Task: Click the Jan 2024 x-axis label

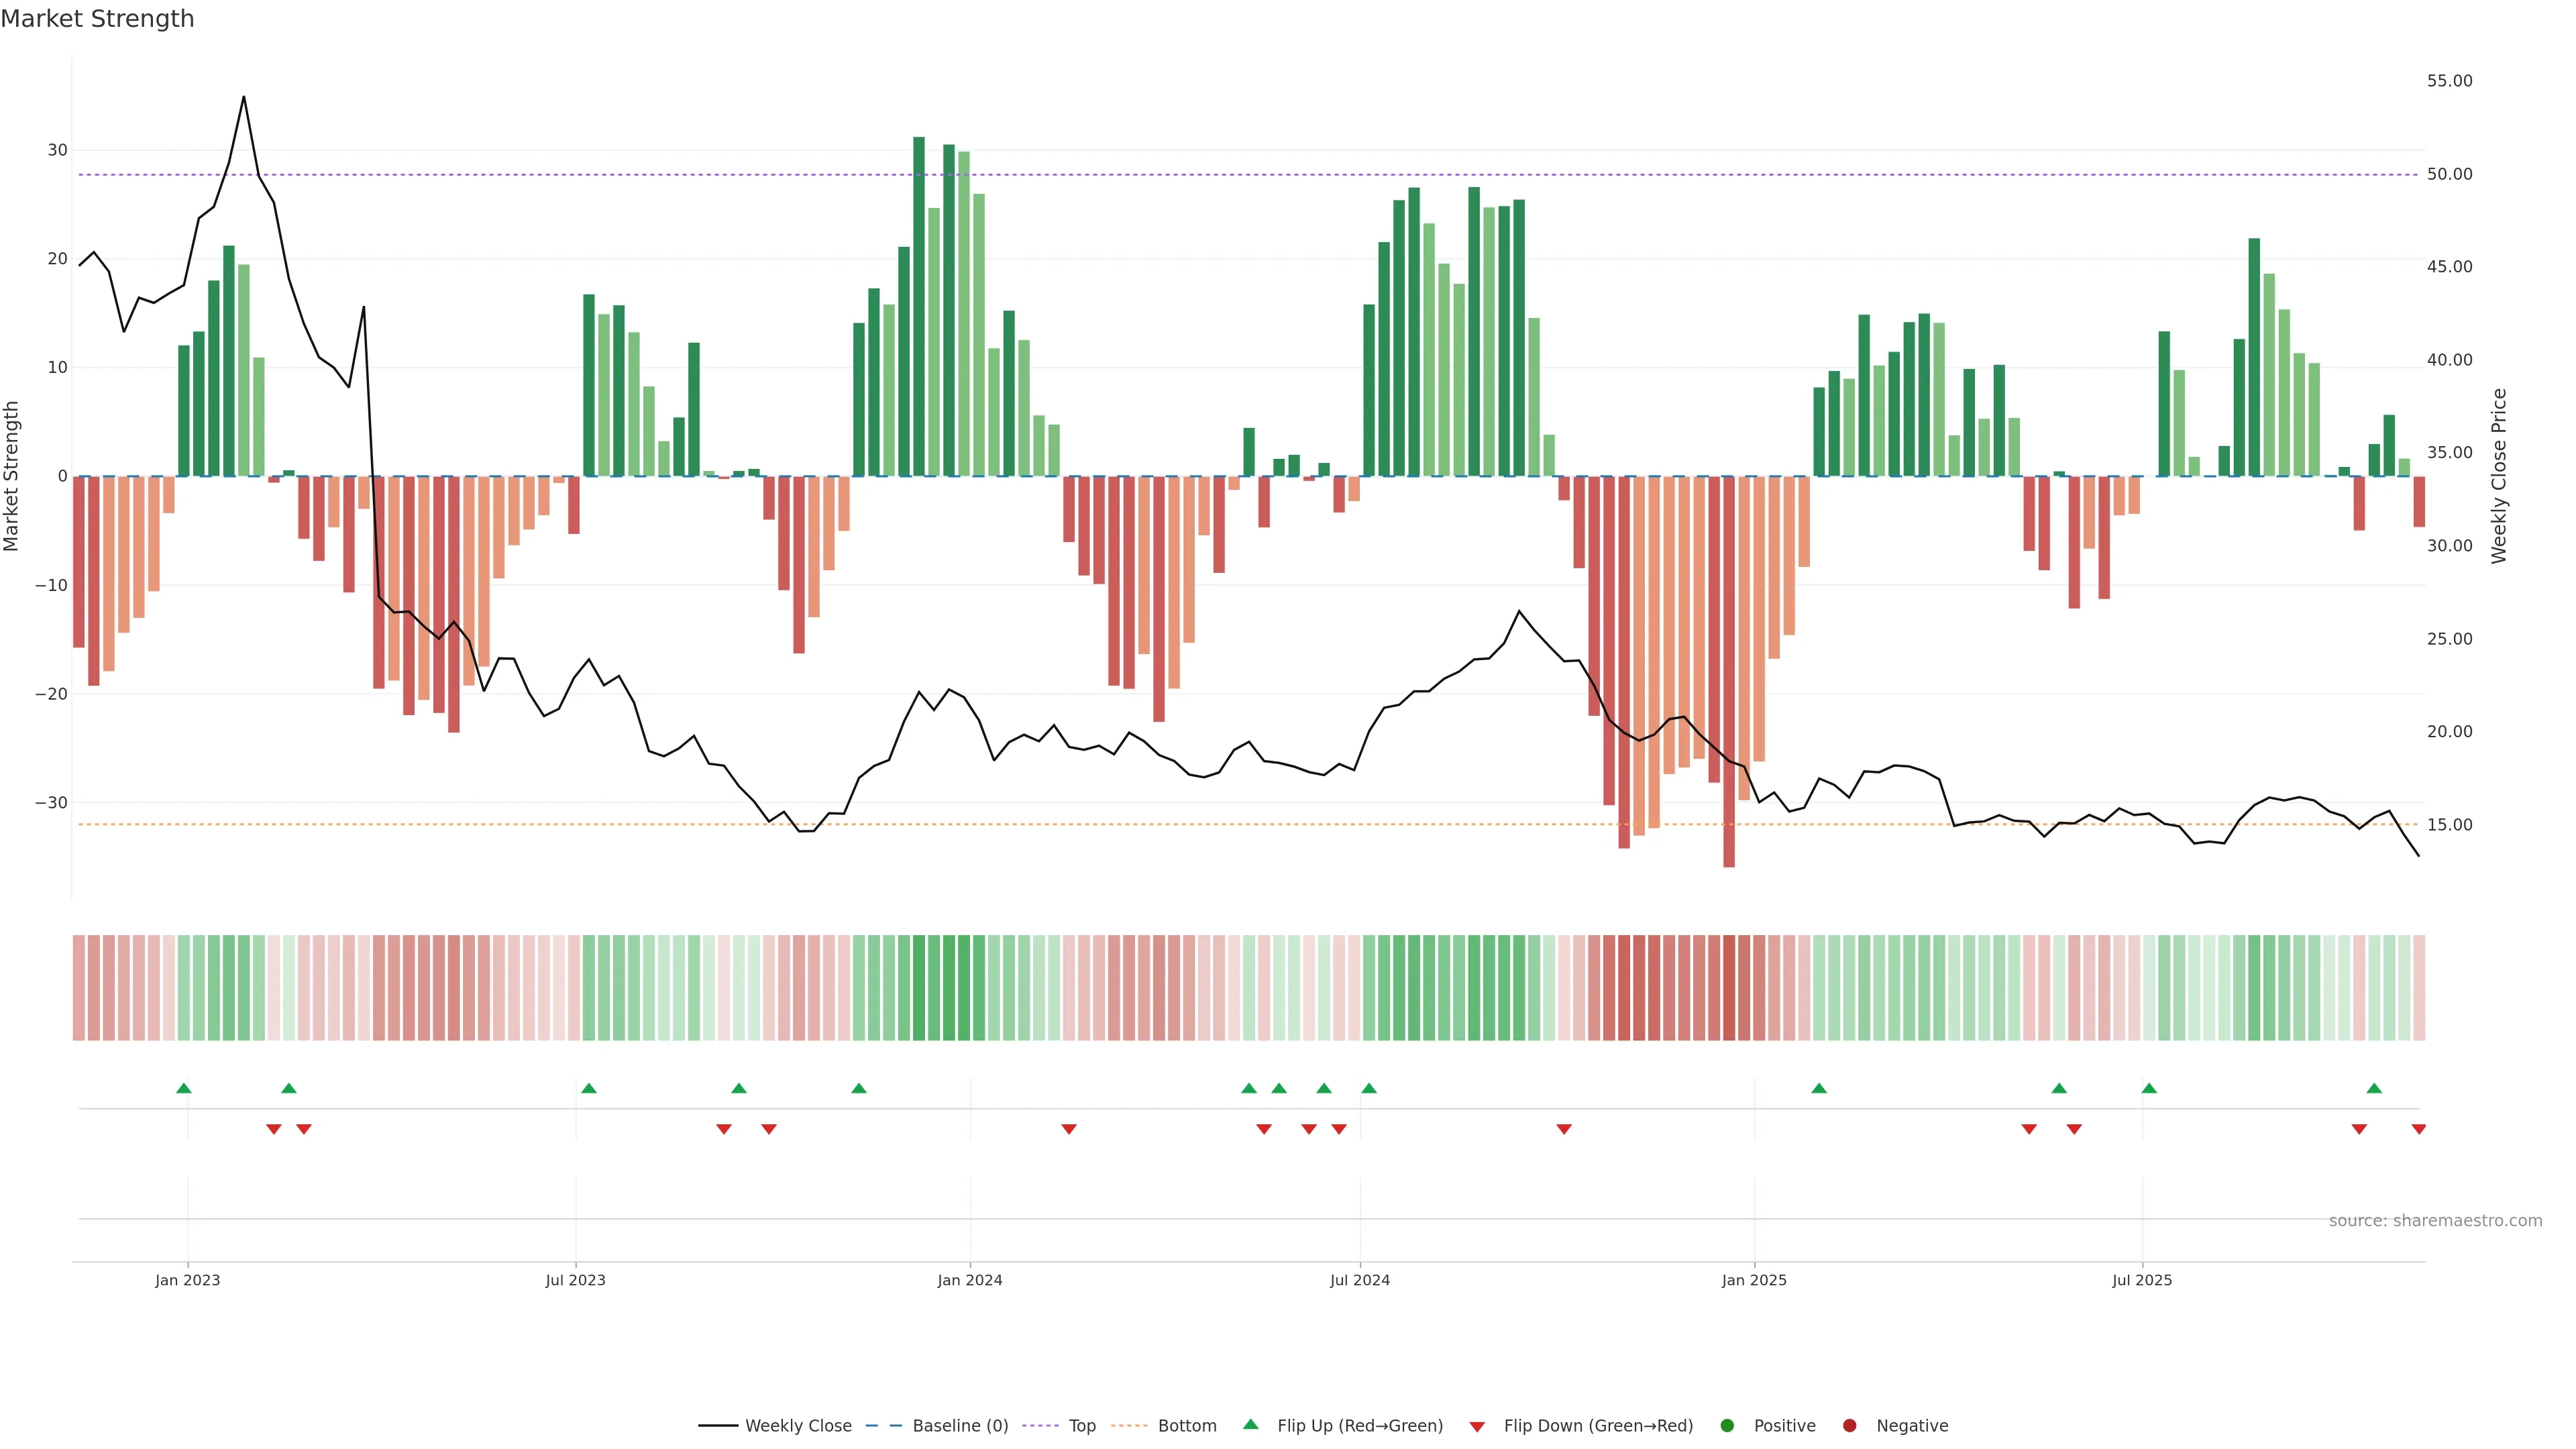Action: tap(969, 1280)
